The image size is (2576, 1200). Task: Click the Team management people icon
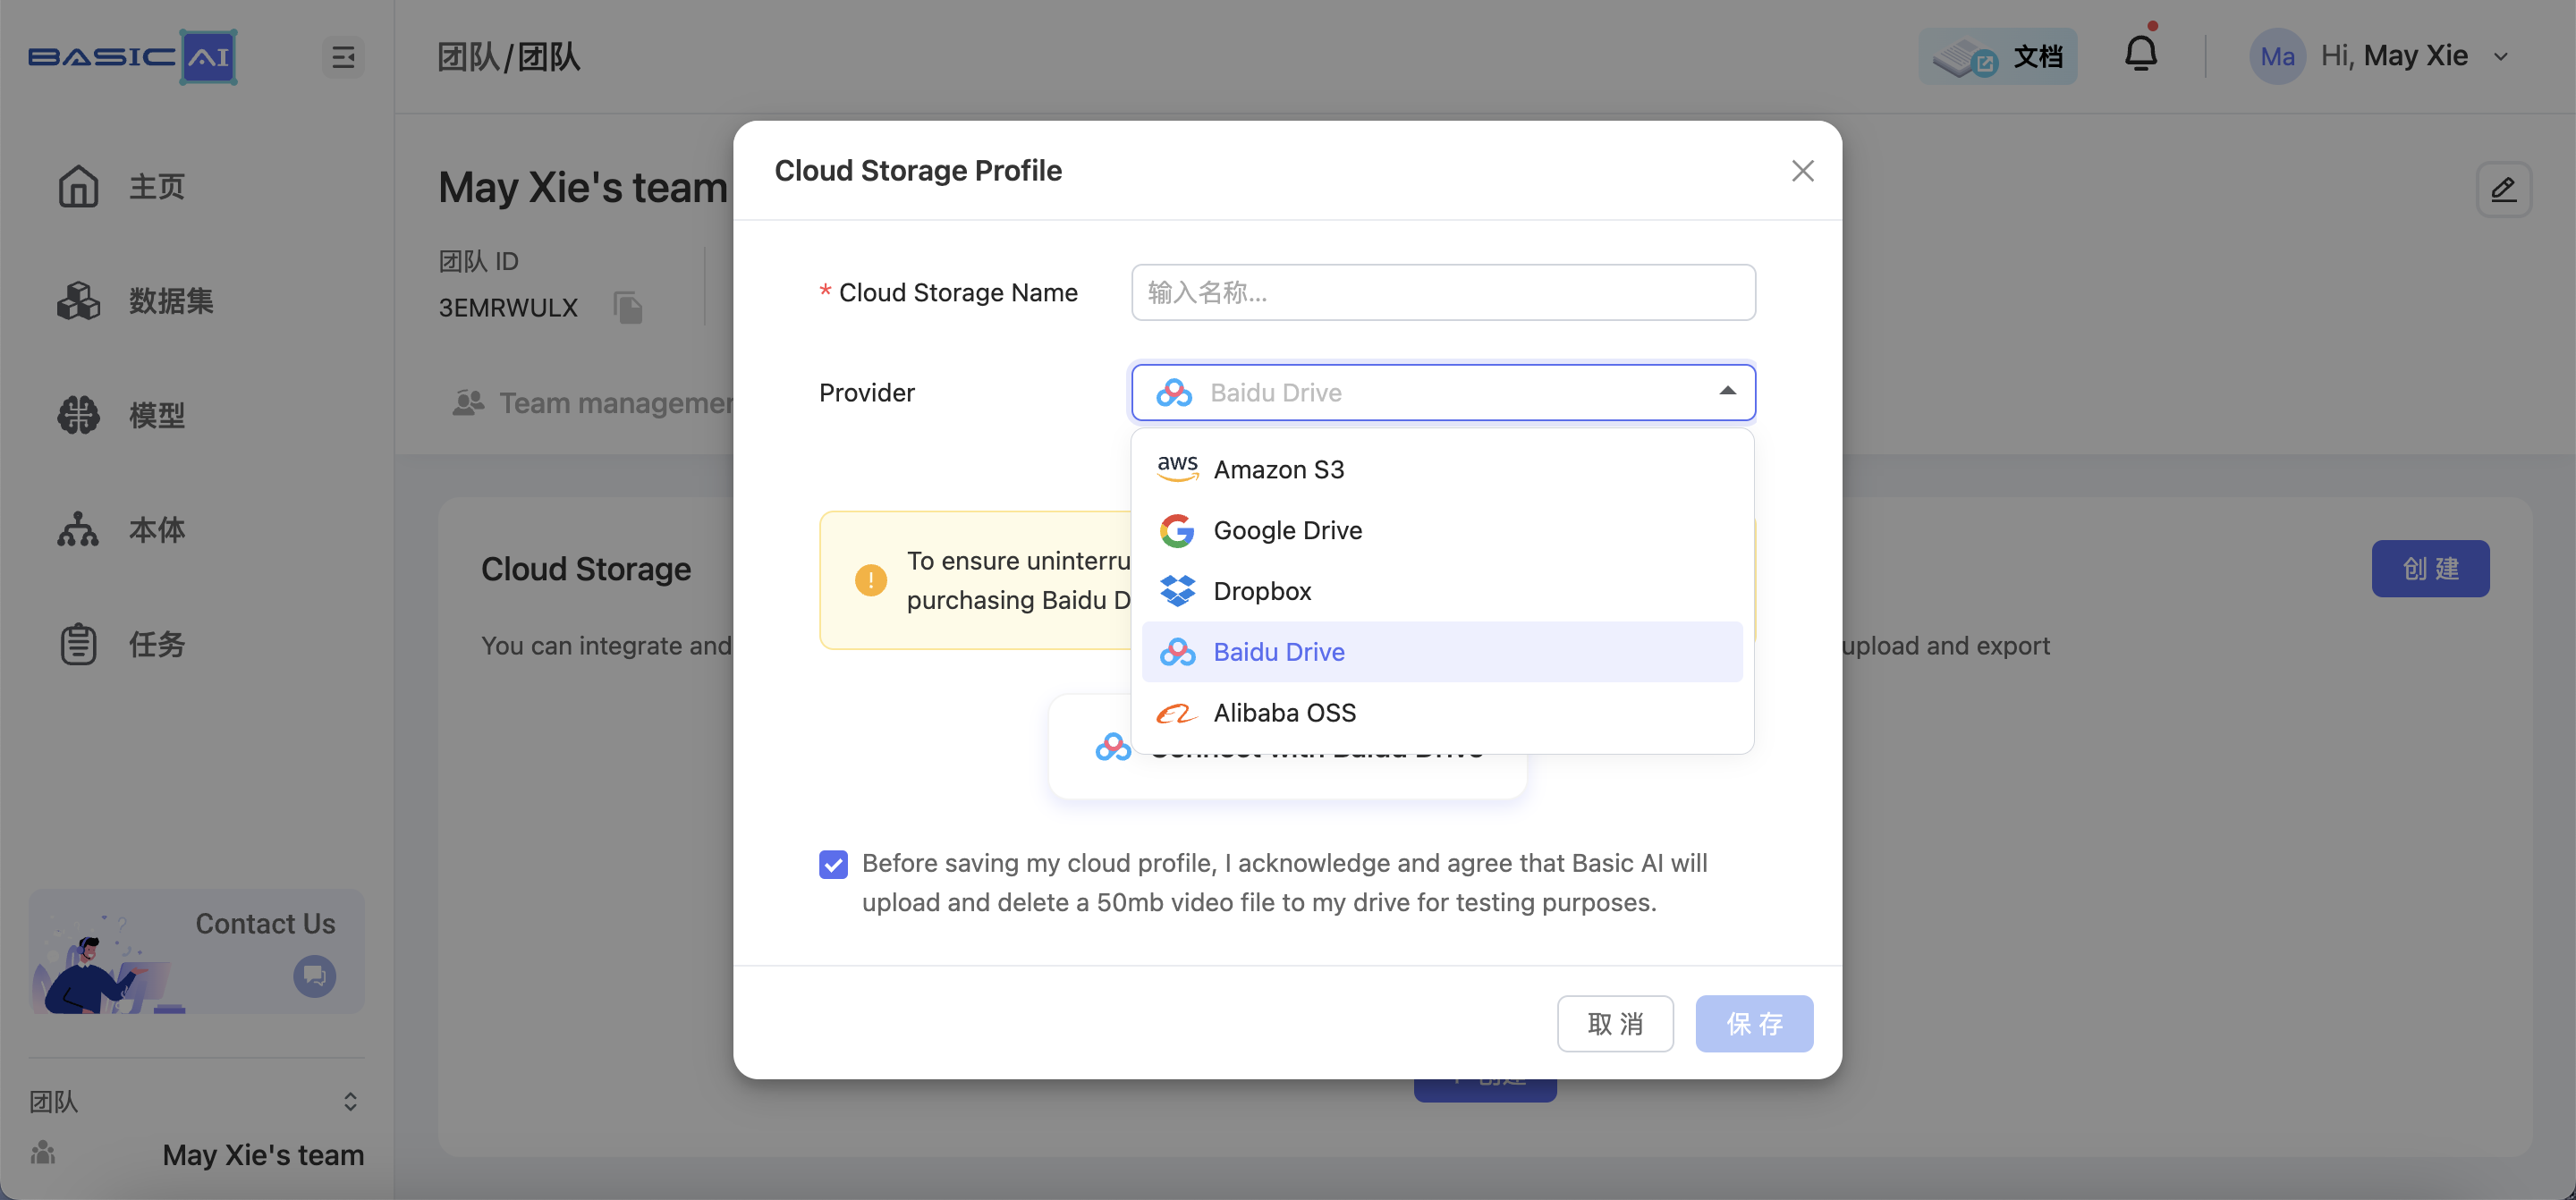click(x=468, y=403)
